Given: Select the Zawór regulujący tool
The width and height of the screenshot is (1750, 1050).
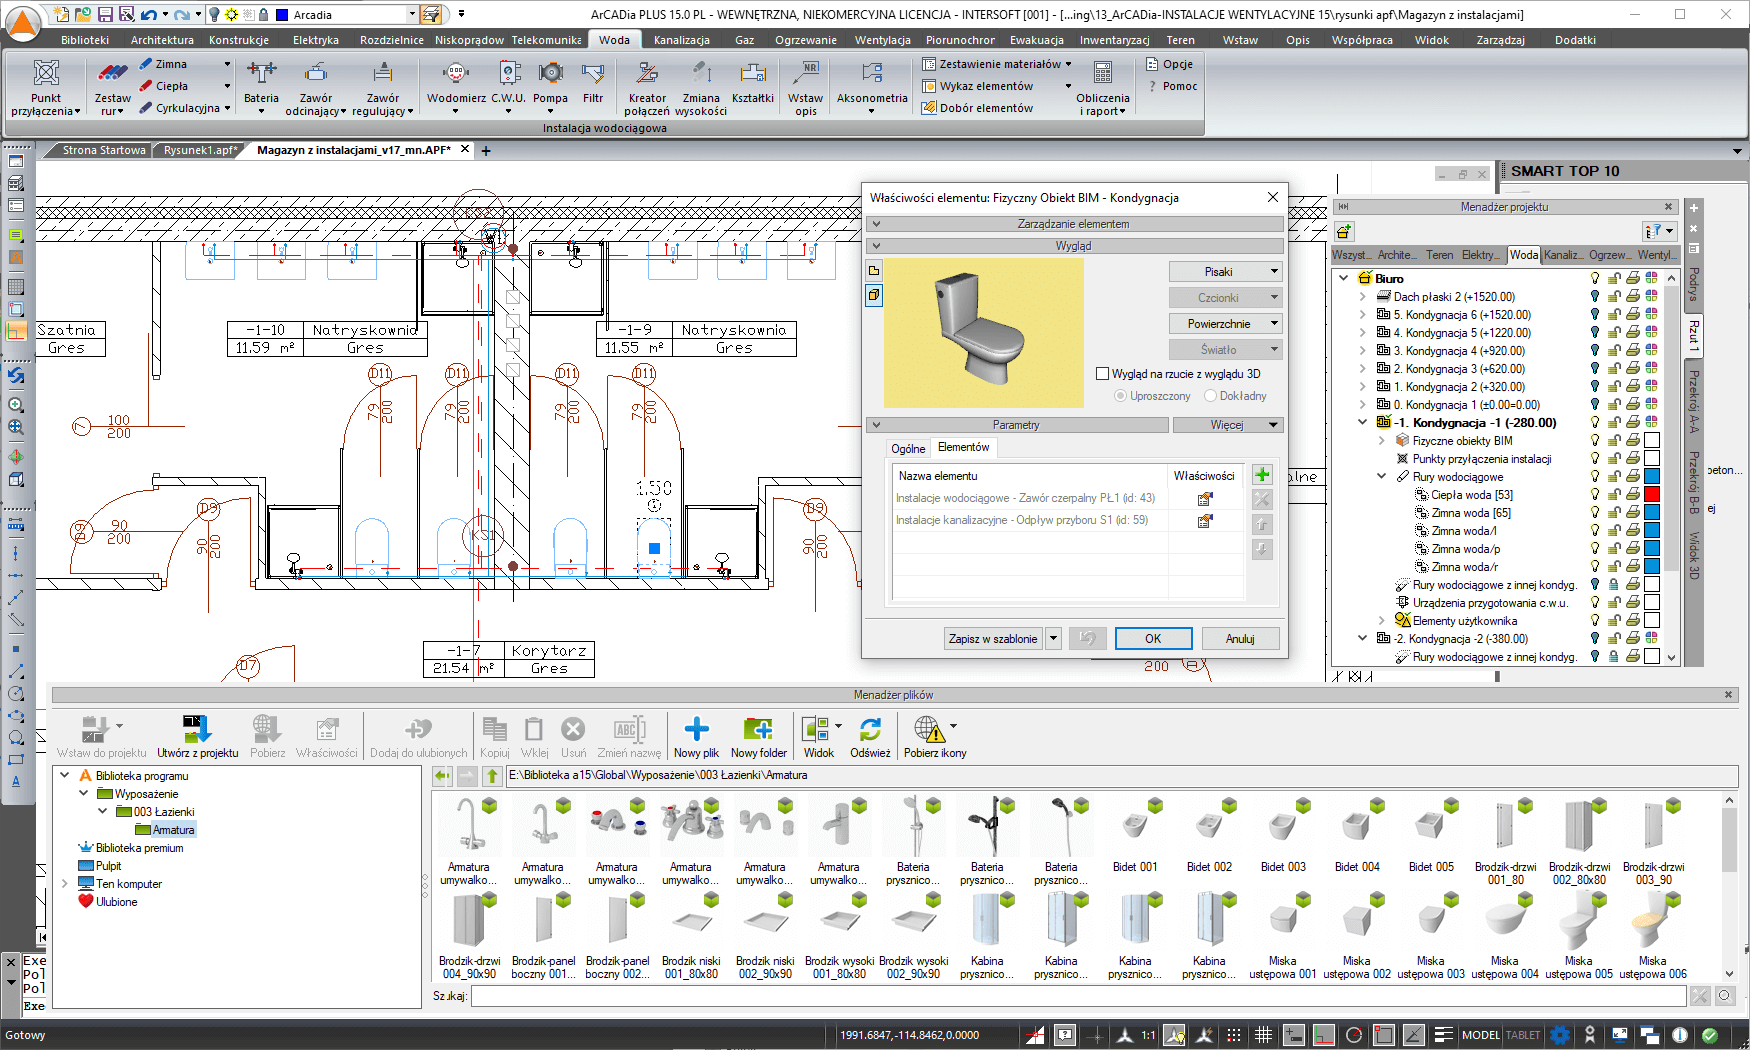Looking at the screenshot, I should 382,88.
